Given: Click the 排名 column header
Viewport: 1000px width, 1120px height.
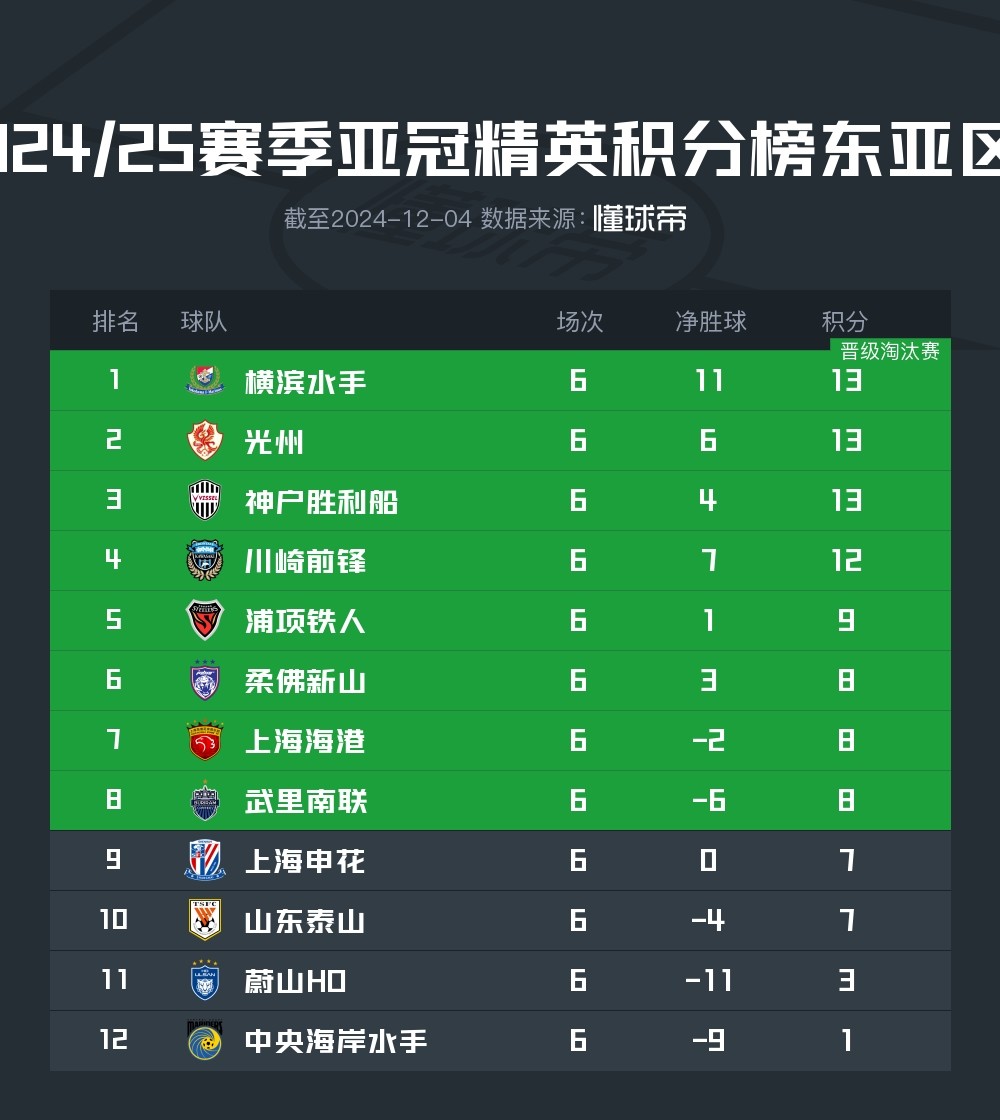Looking at the screenshot, I should click(115, 321).
